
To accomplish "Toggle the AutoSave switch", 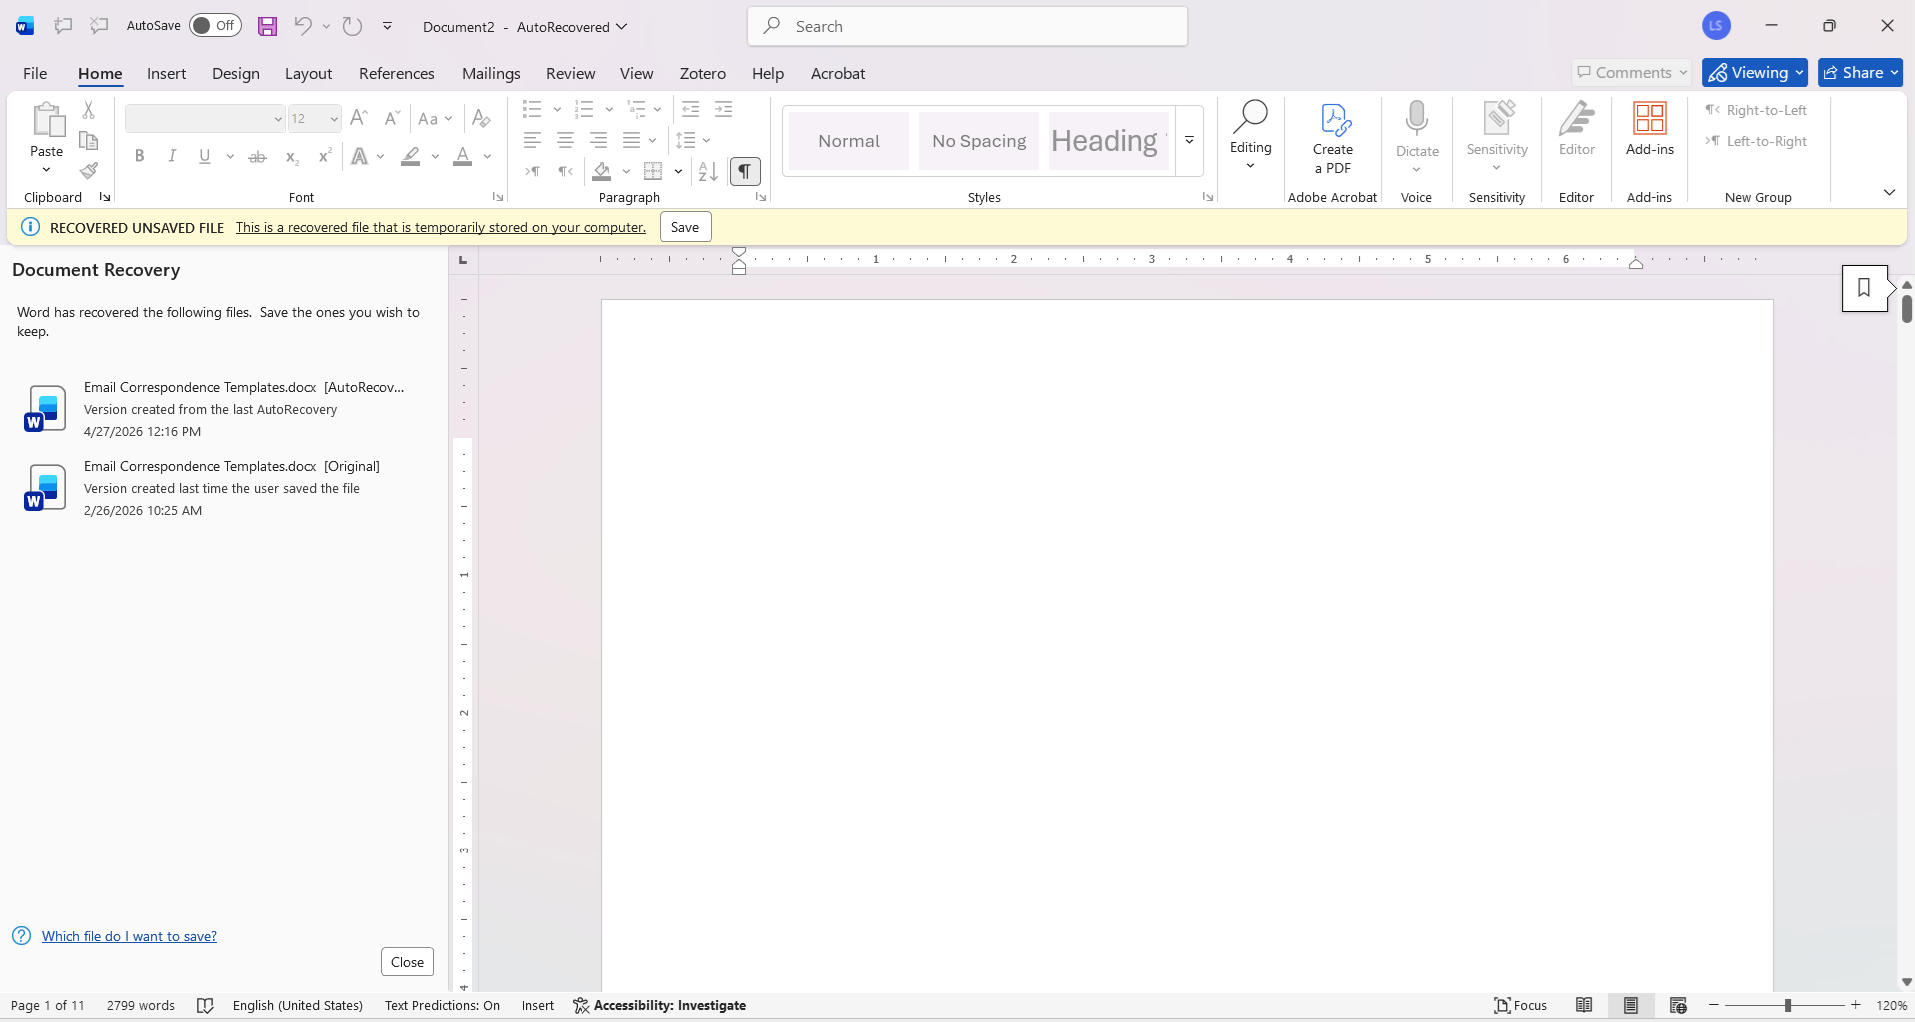I will tap(215, 26).
